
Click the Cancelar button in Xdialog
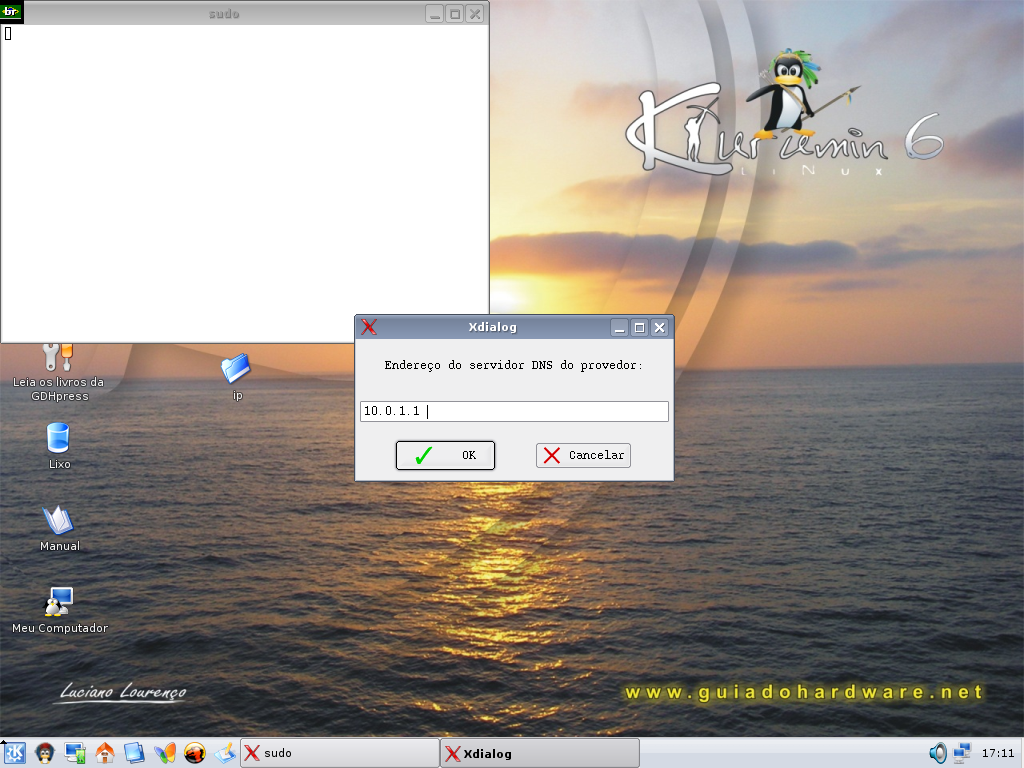(x=583, y=455)
